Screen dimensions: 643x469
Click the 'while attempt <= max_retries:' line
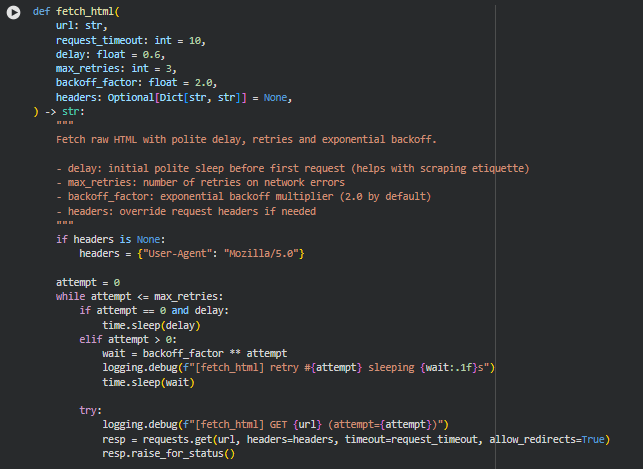tap(140, 297)
